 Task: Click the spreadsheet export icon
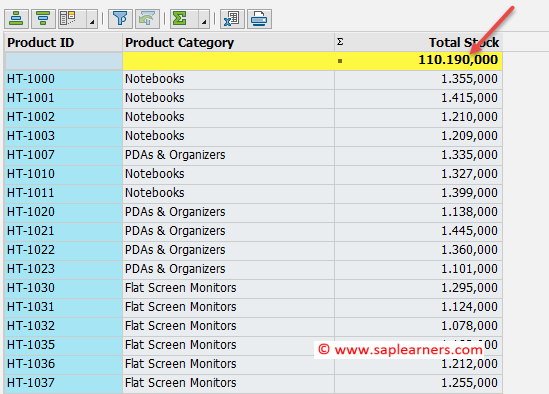tap(232, 19)
